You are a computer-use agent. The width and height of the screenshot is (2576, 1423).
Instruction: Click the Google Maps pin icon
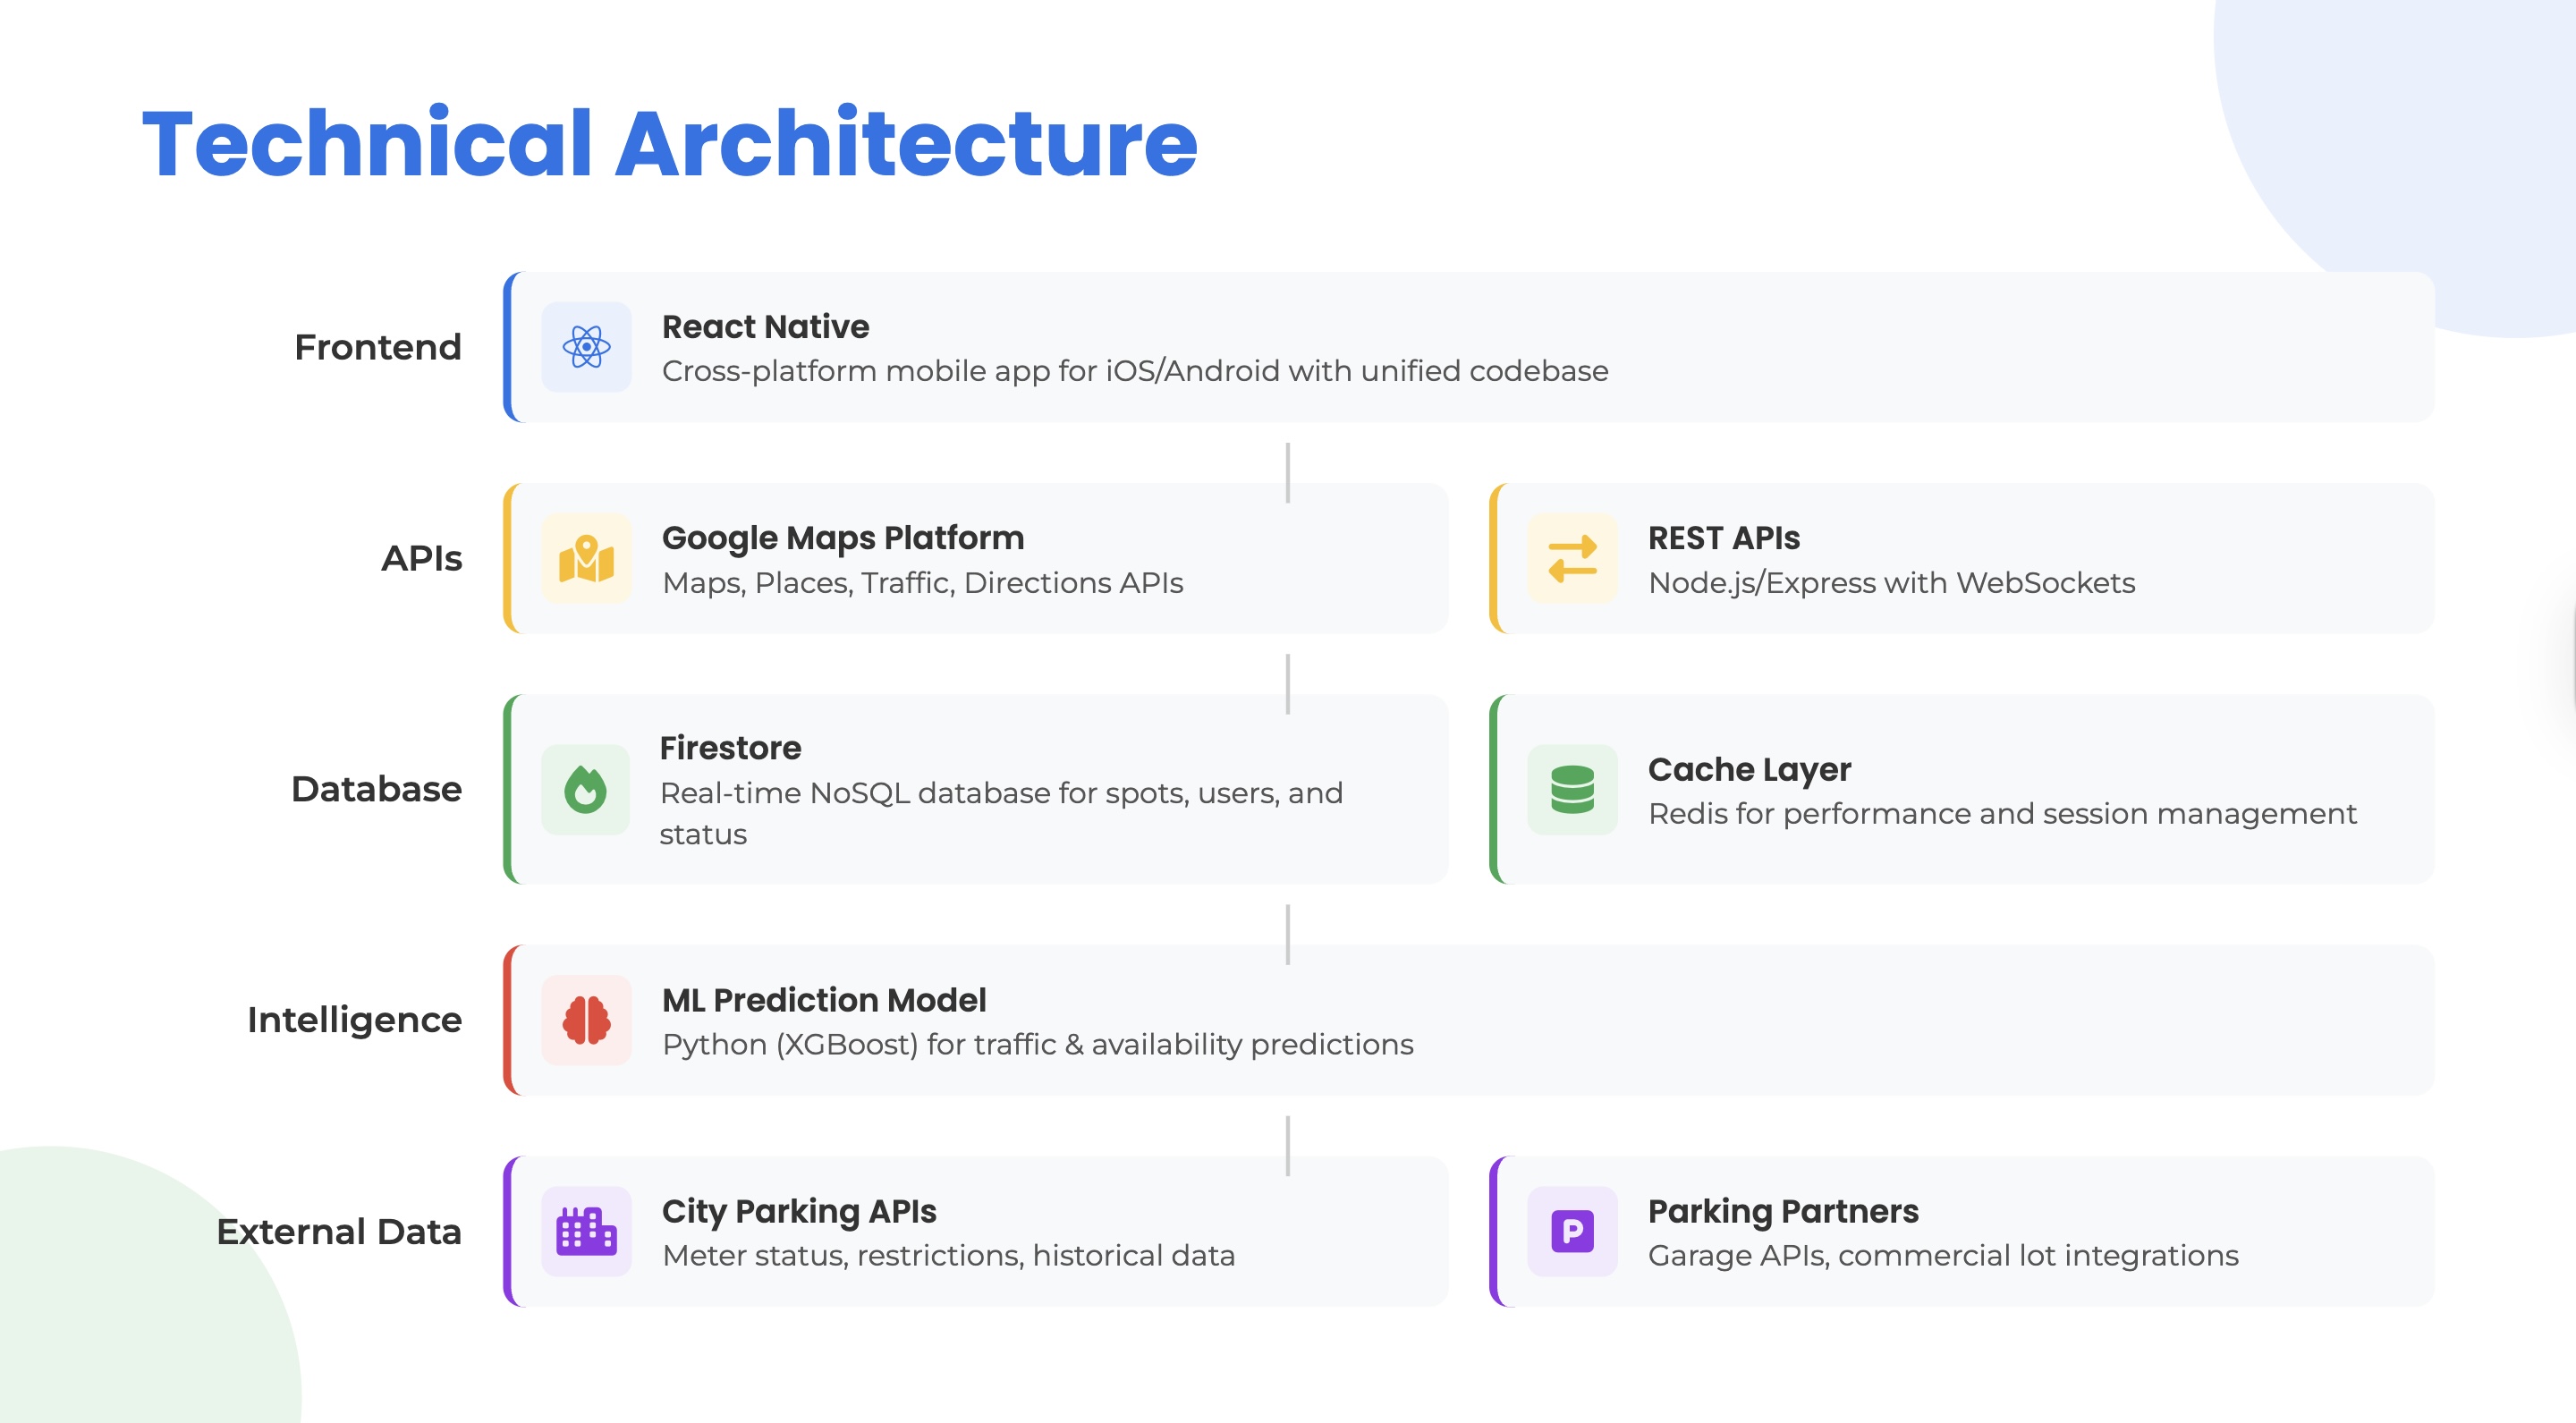[x=586, y=558]
